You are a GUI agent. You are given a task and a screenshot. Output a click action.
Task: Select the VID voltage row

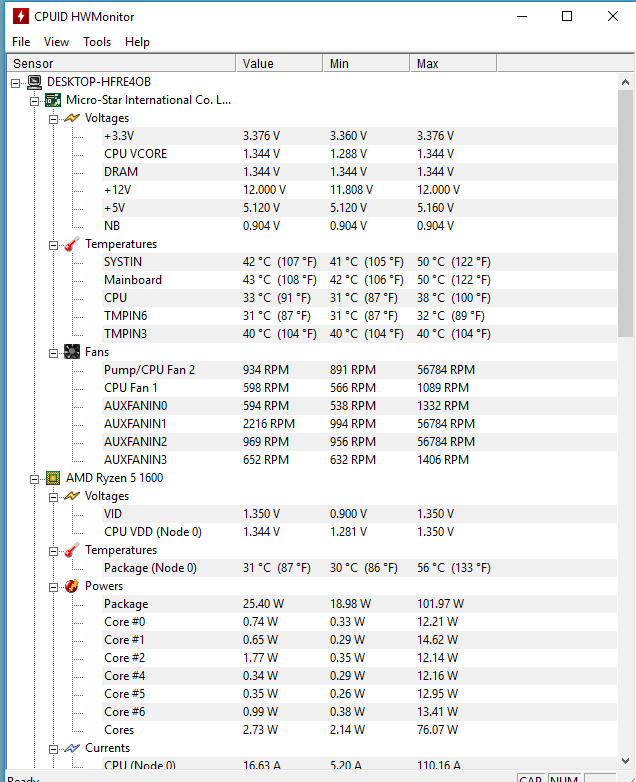click(359, 514)
